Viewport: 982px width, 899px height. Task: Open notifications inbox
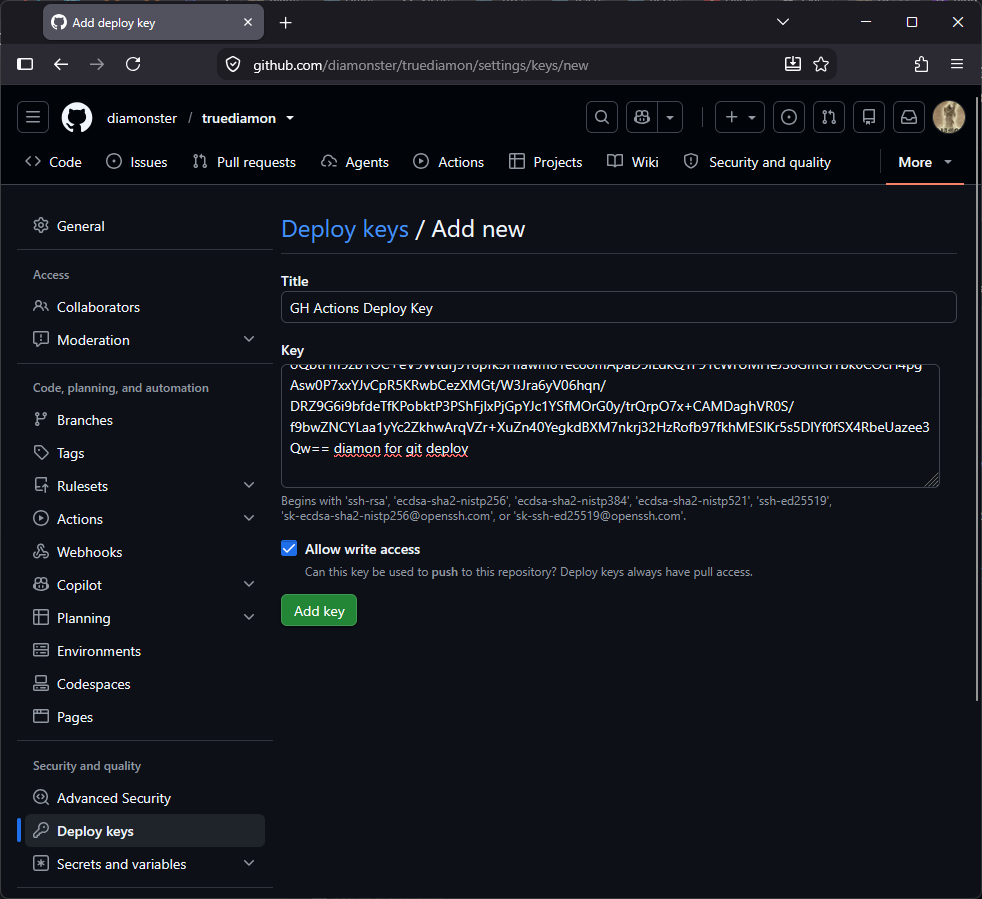(909, 117)
